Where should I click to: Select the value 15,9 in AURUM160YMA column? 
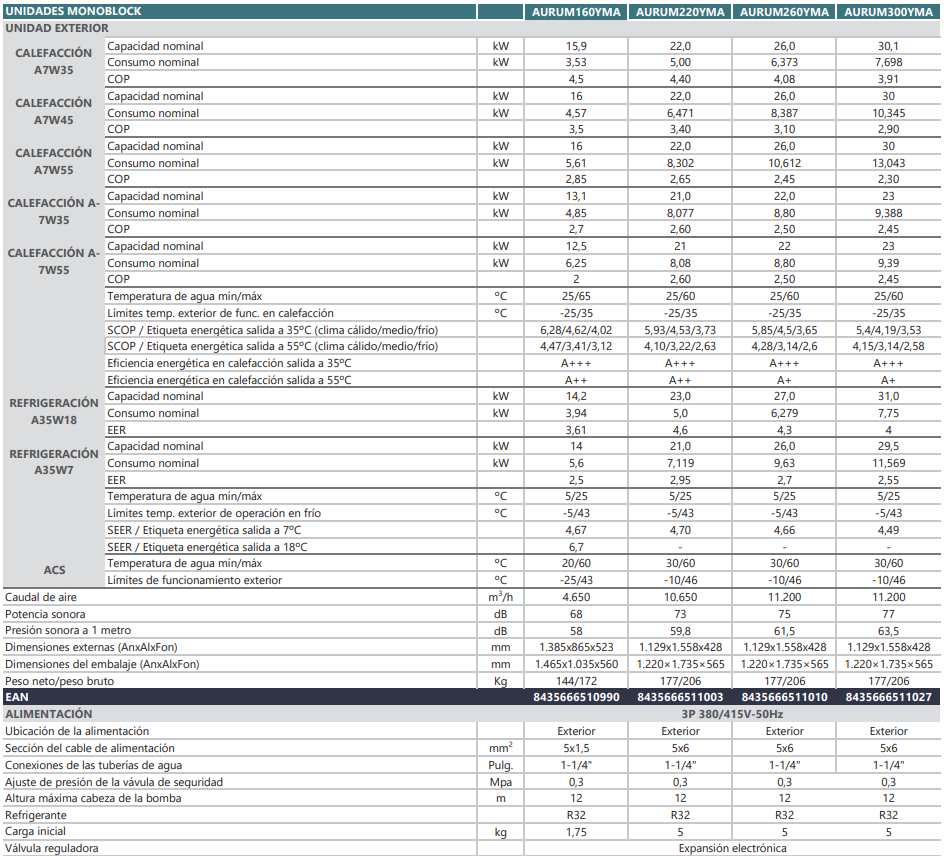coord(576,47)
